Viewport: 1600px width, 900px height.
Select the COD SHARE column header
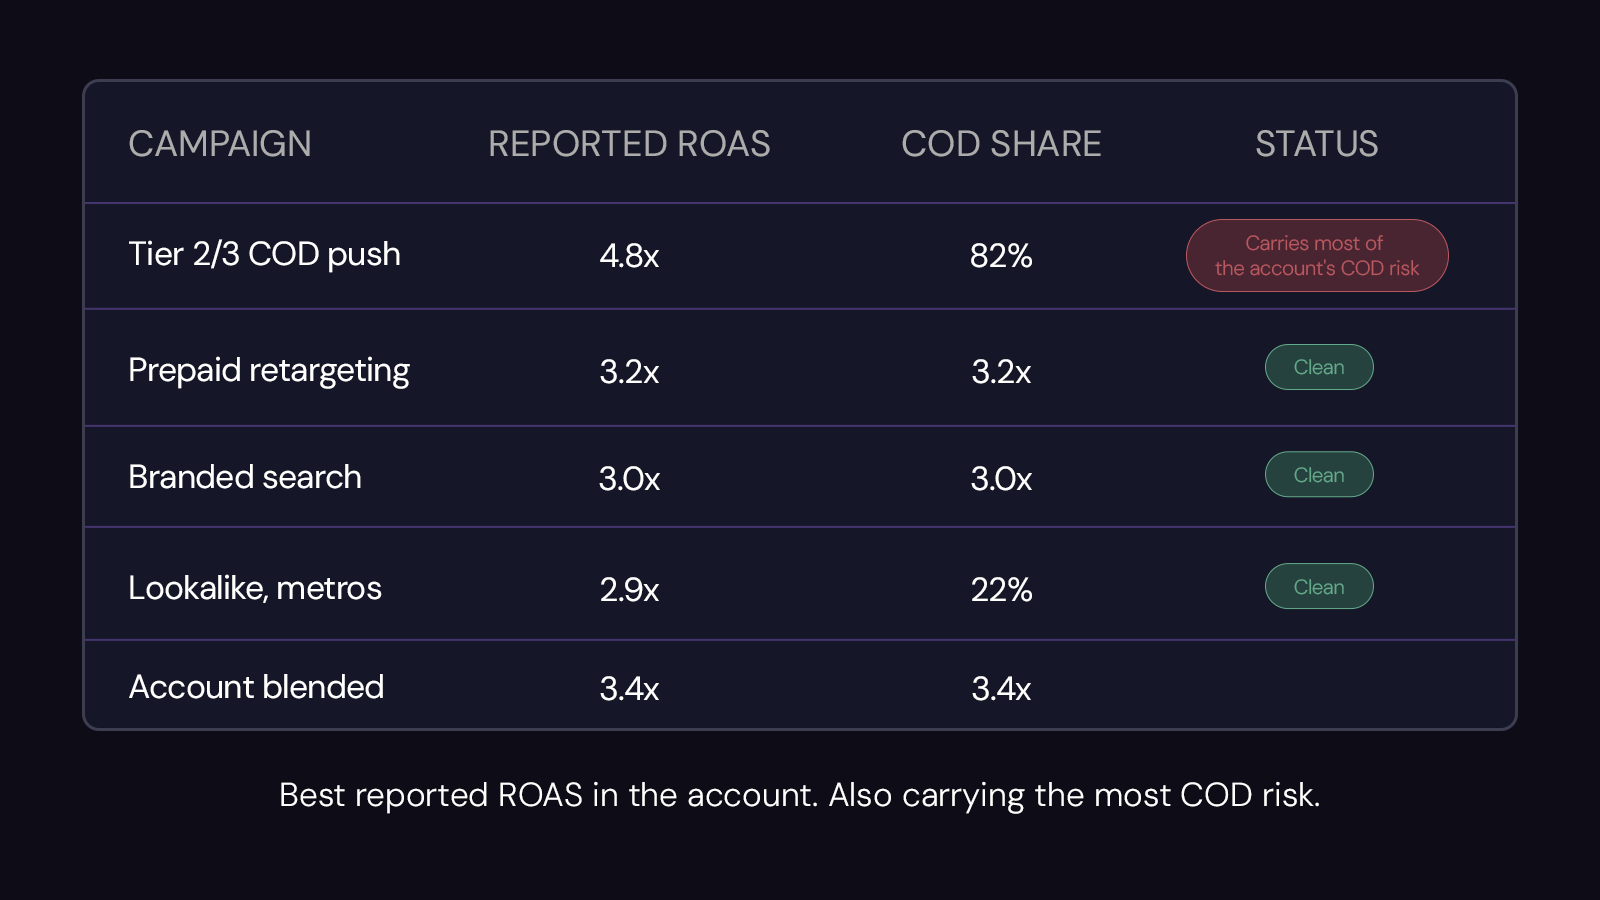tap(1001, 144)
